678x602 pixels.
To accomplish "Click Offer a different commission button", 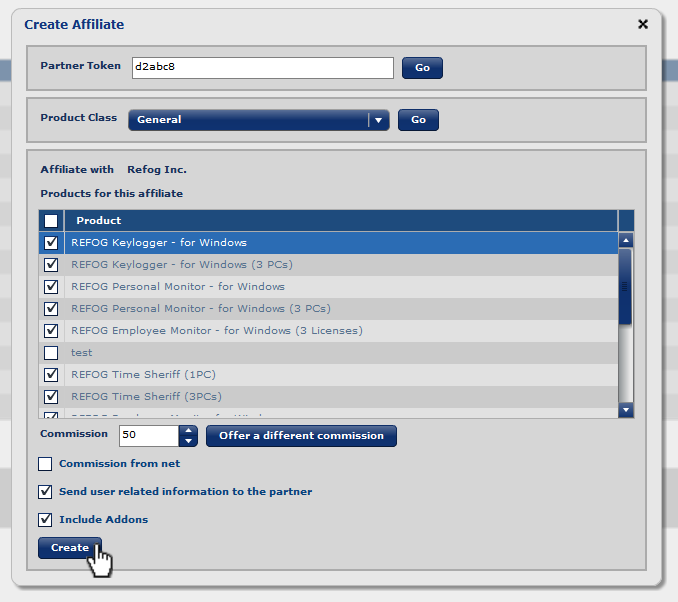I will coord(301,436).
